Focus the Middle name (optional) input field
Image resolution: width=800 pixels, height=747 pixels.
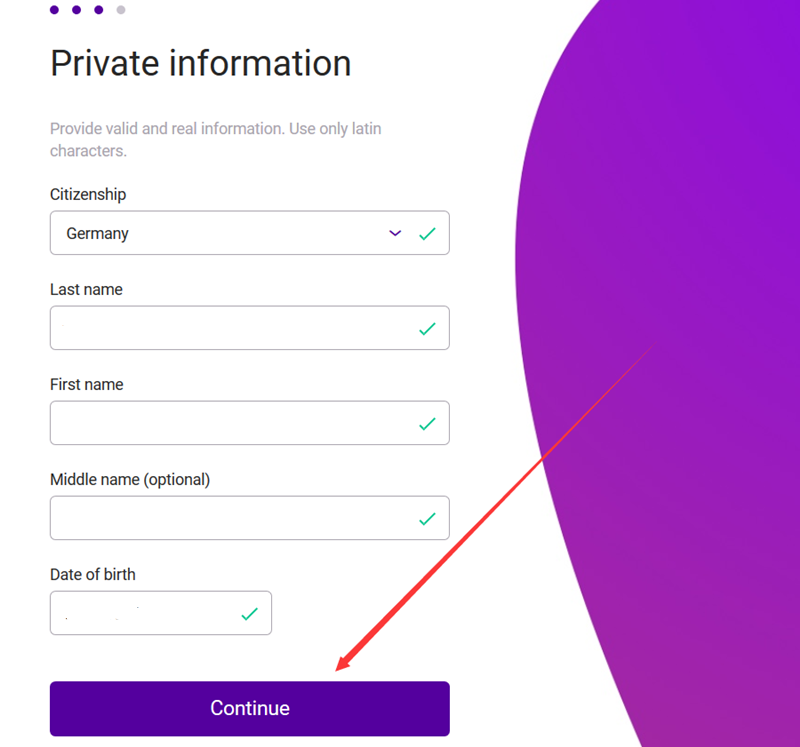click(x=230, y=518)
